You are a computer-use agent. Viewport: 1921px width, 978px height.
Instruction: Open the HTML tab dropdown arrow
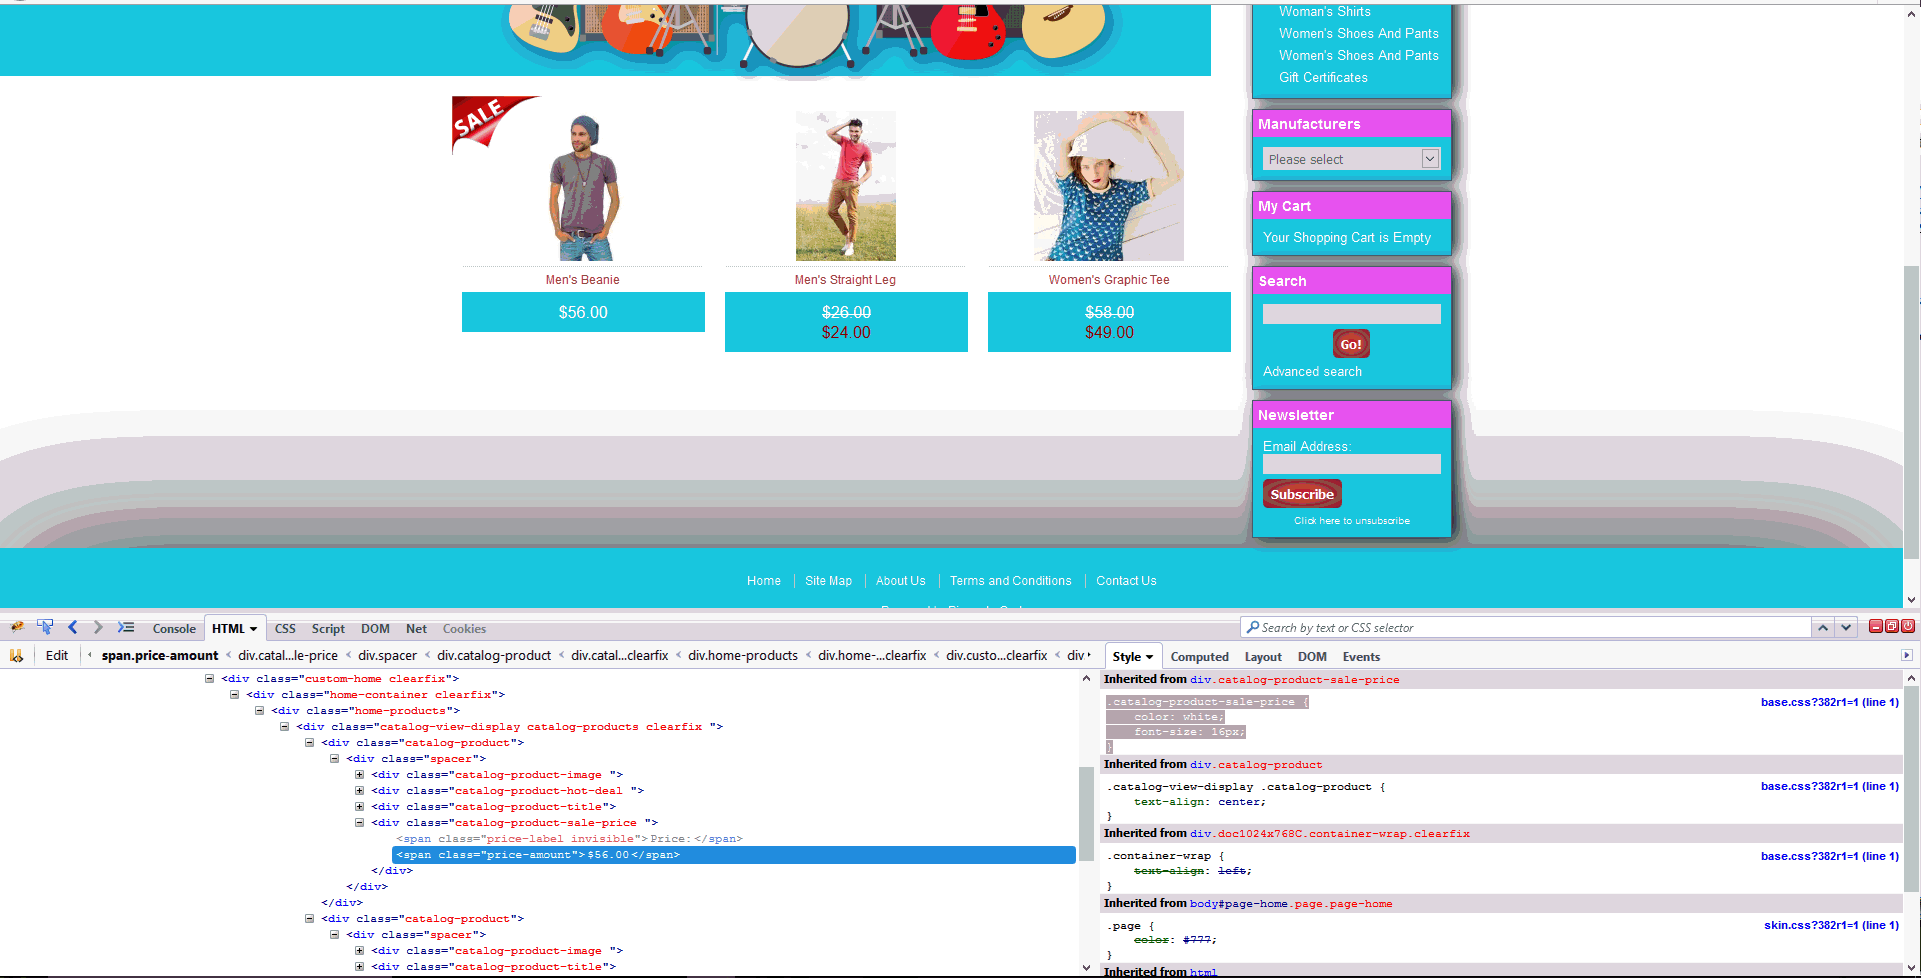tap(253, 629)
